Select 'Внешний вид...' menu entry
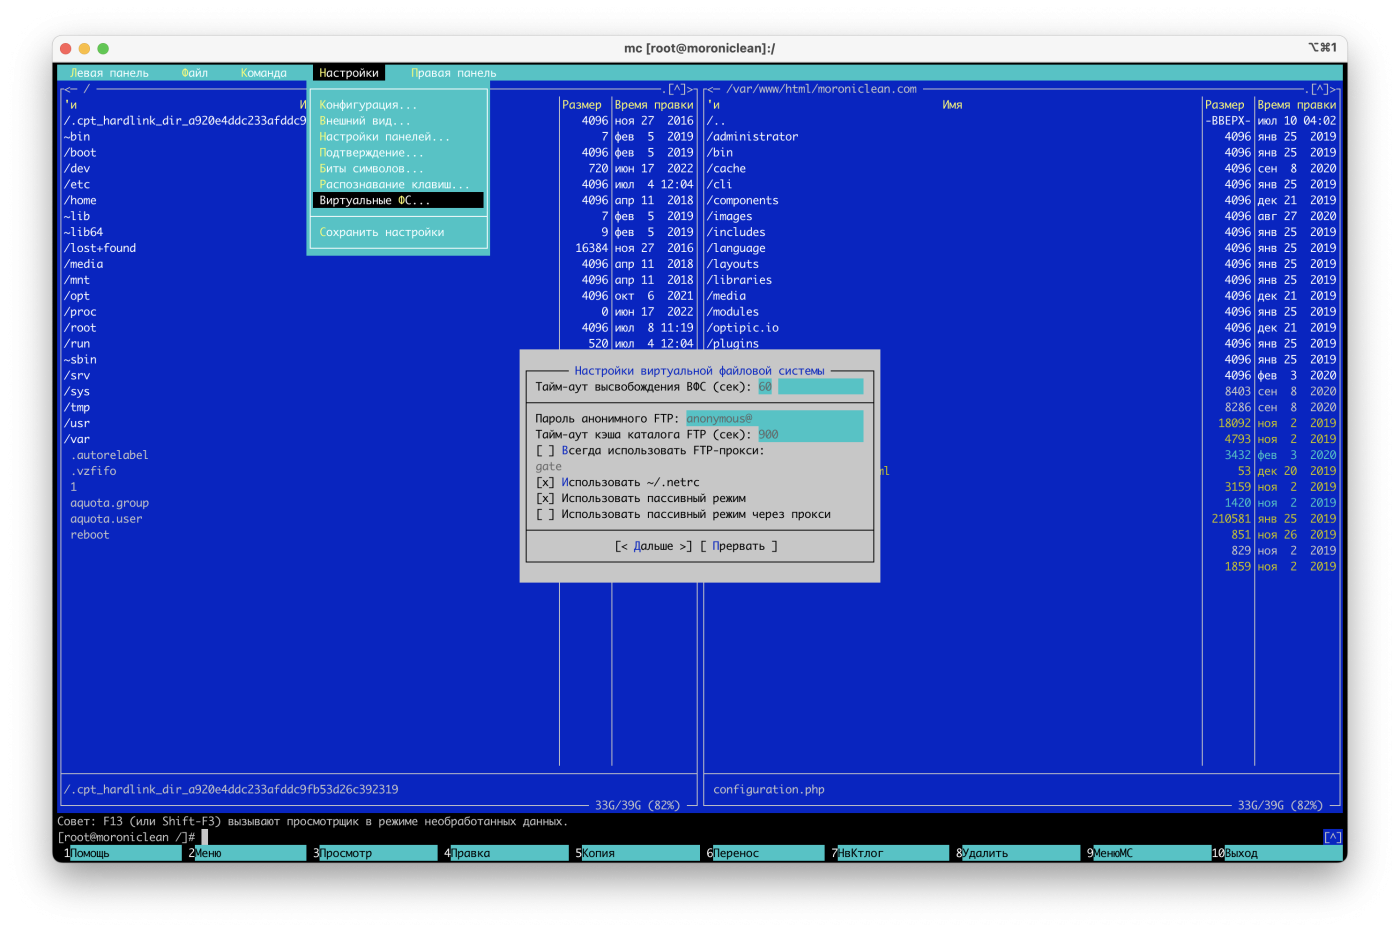Viewport: 1400px width, 932px height. (x=398, y=121)
